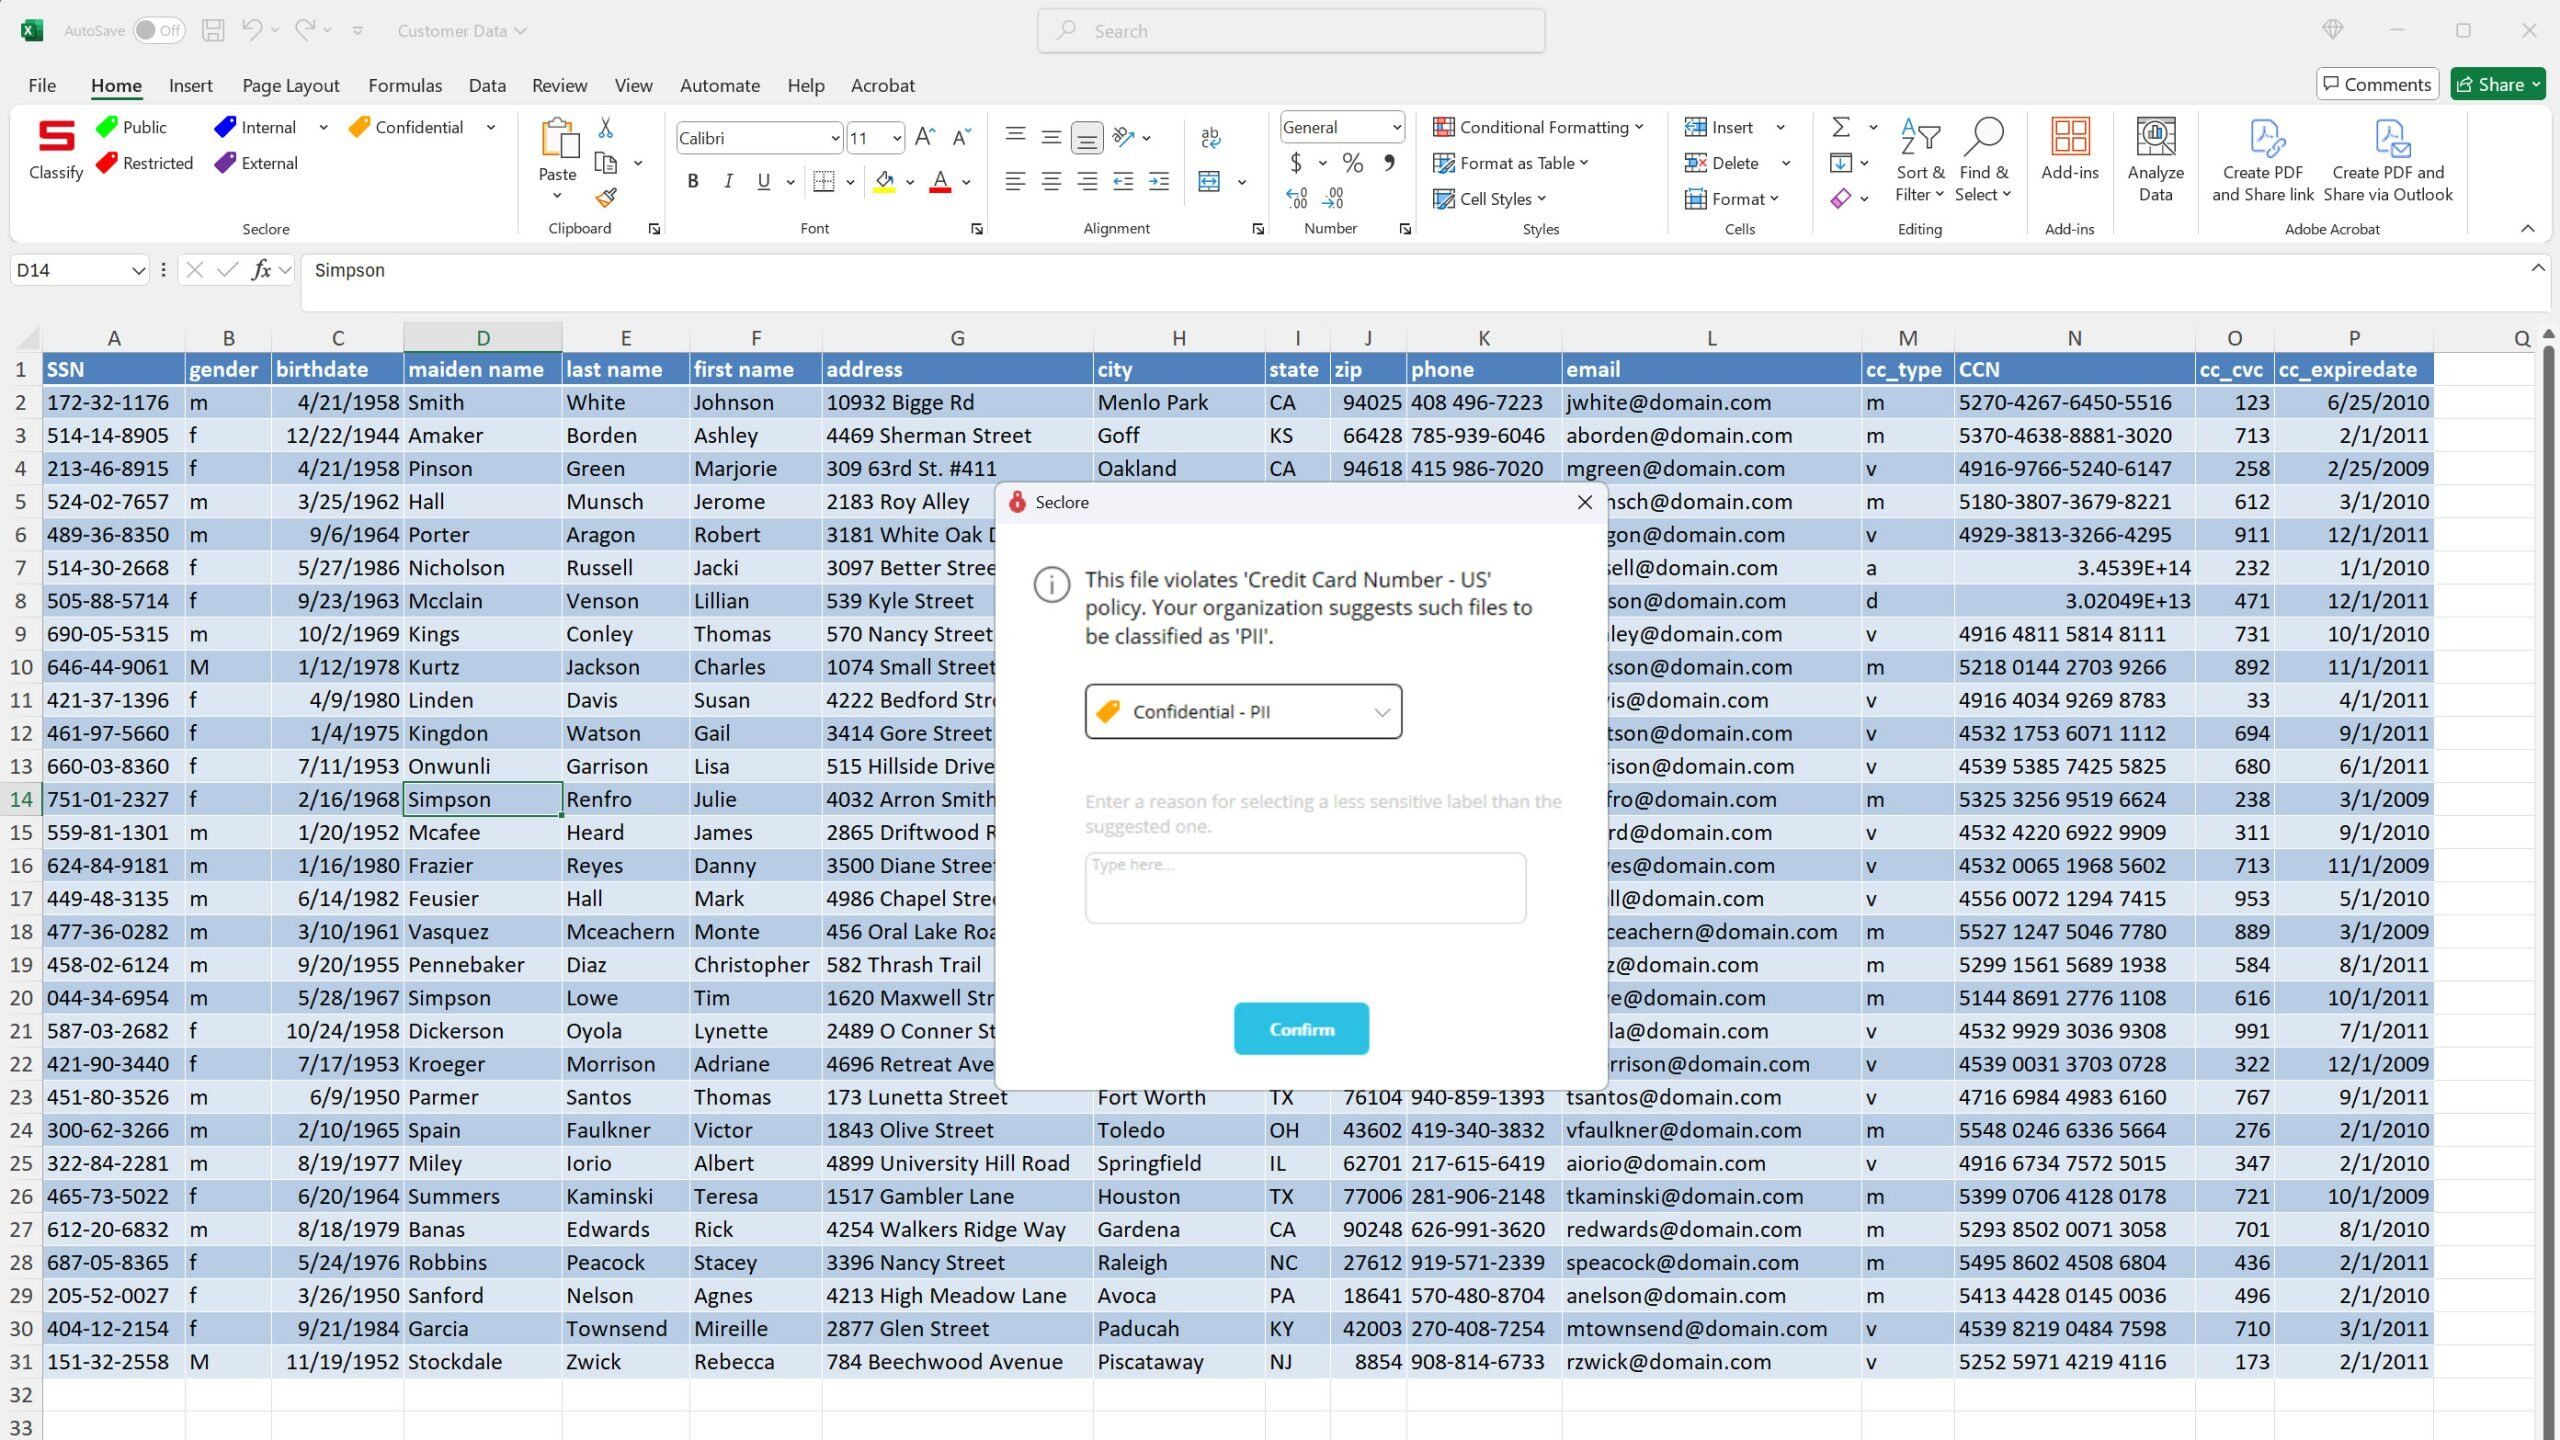Screen dimensions: 2560x1440
Task: Click the Insert Function fx icon
Action: tap(261, 270)
